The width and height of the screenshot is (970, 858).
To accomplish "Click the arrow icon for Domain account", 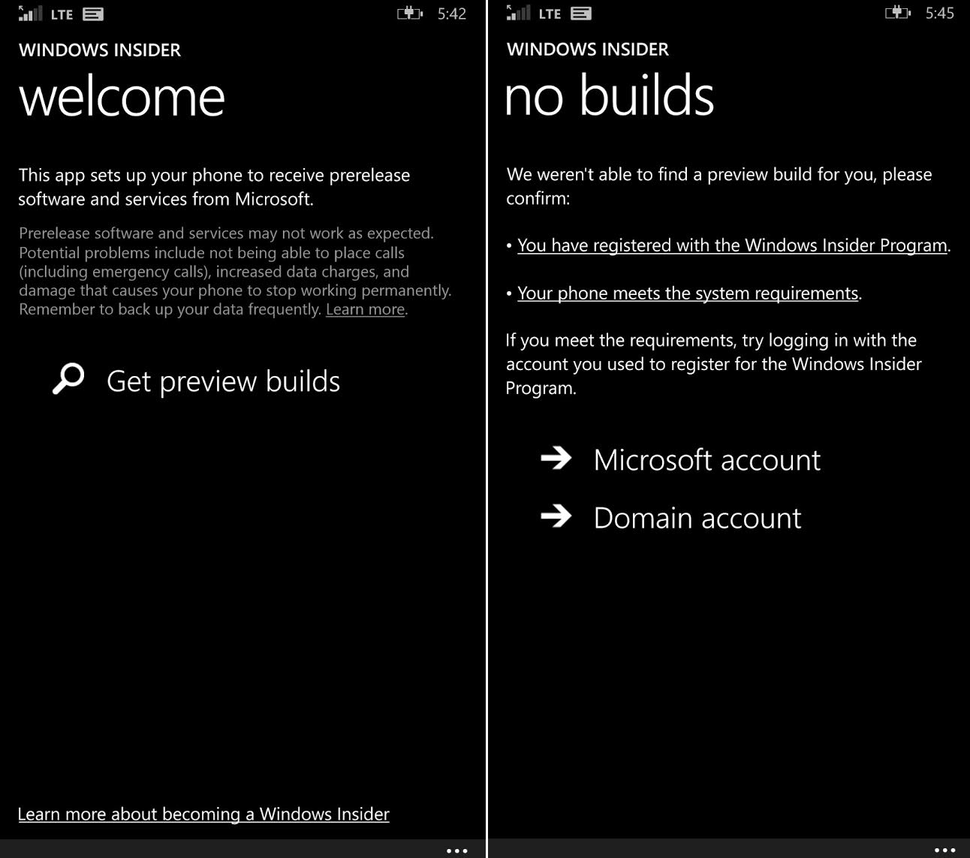I will coord(557,517).
